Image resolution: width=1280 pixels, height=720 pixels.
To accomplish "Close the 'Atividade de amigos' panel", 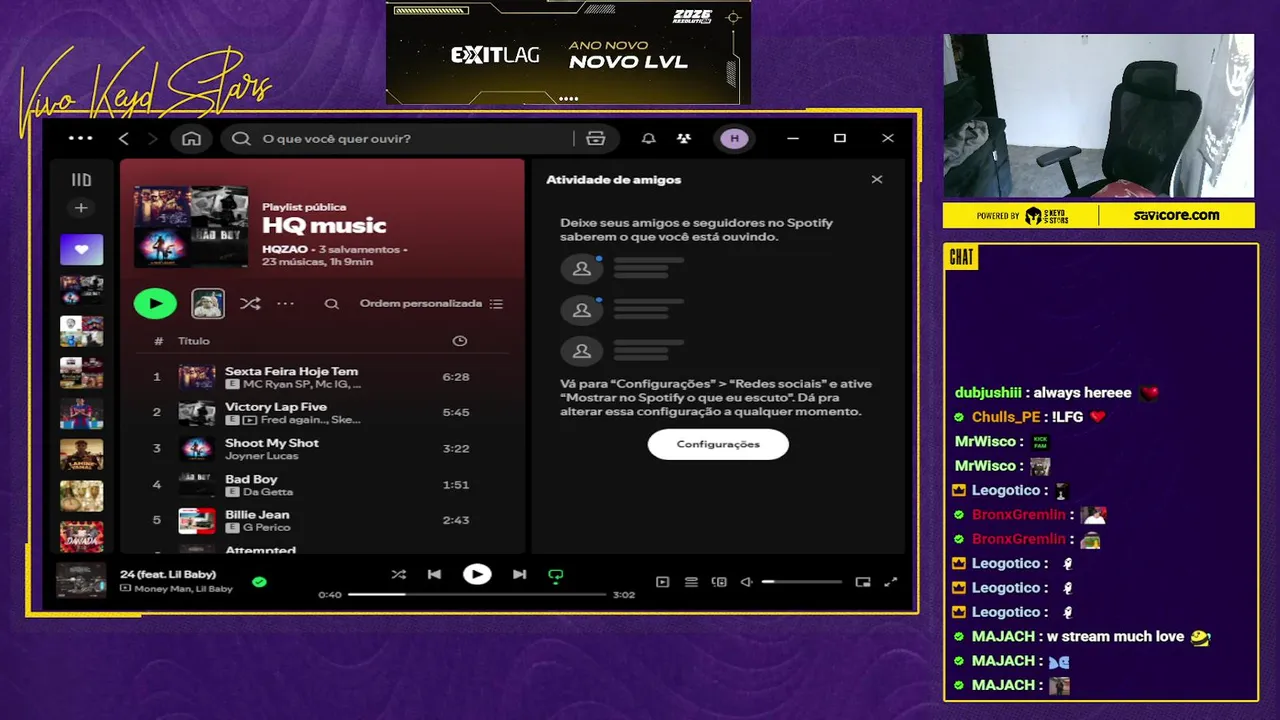I will [x=877, y=180].
